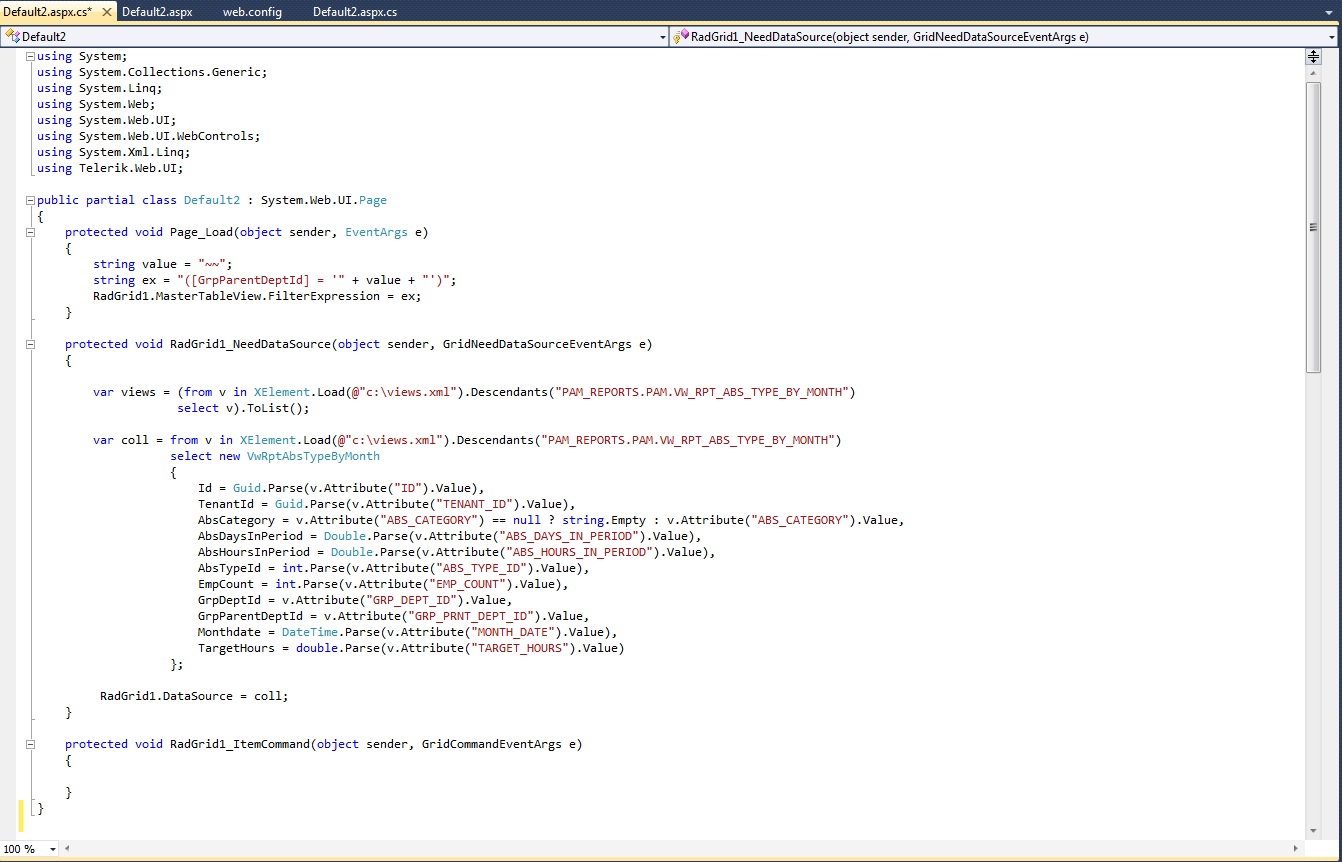Switch to the unmodified Default2.aspx.cs tab

(355, 12)
